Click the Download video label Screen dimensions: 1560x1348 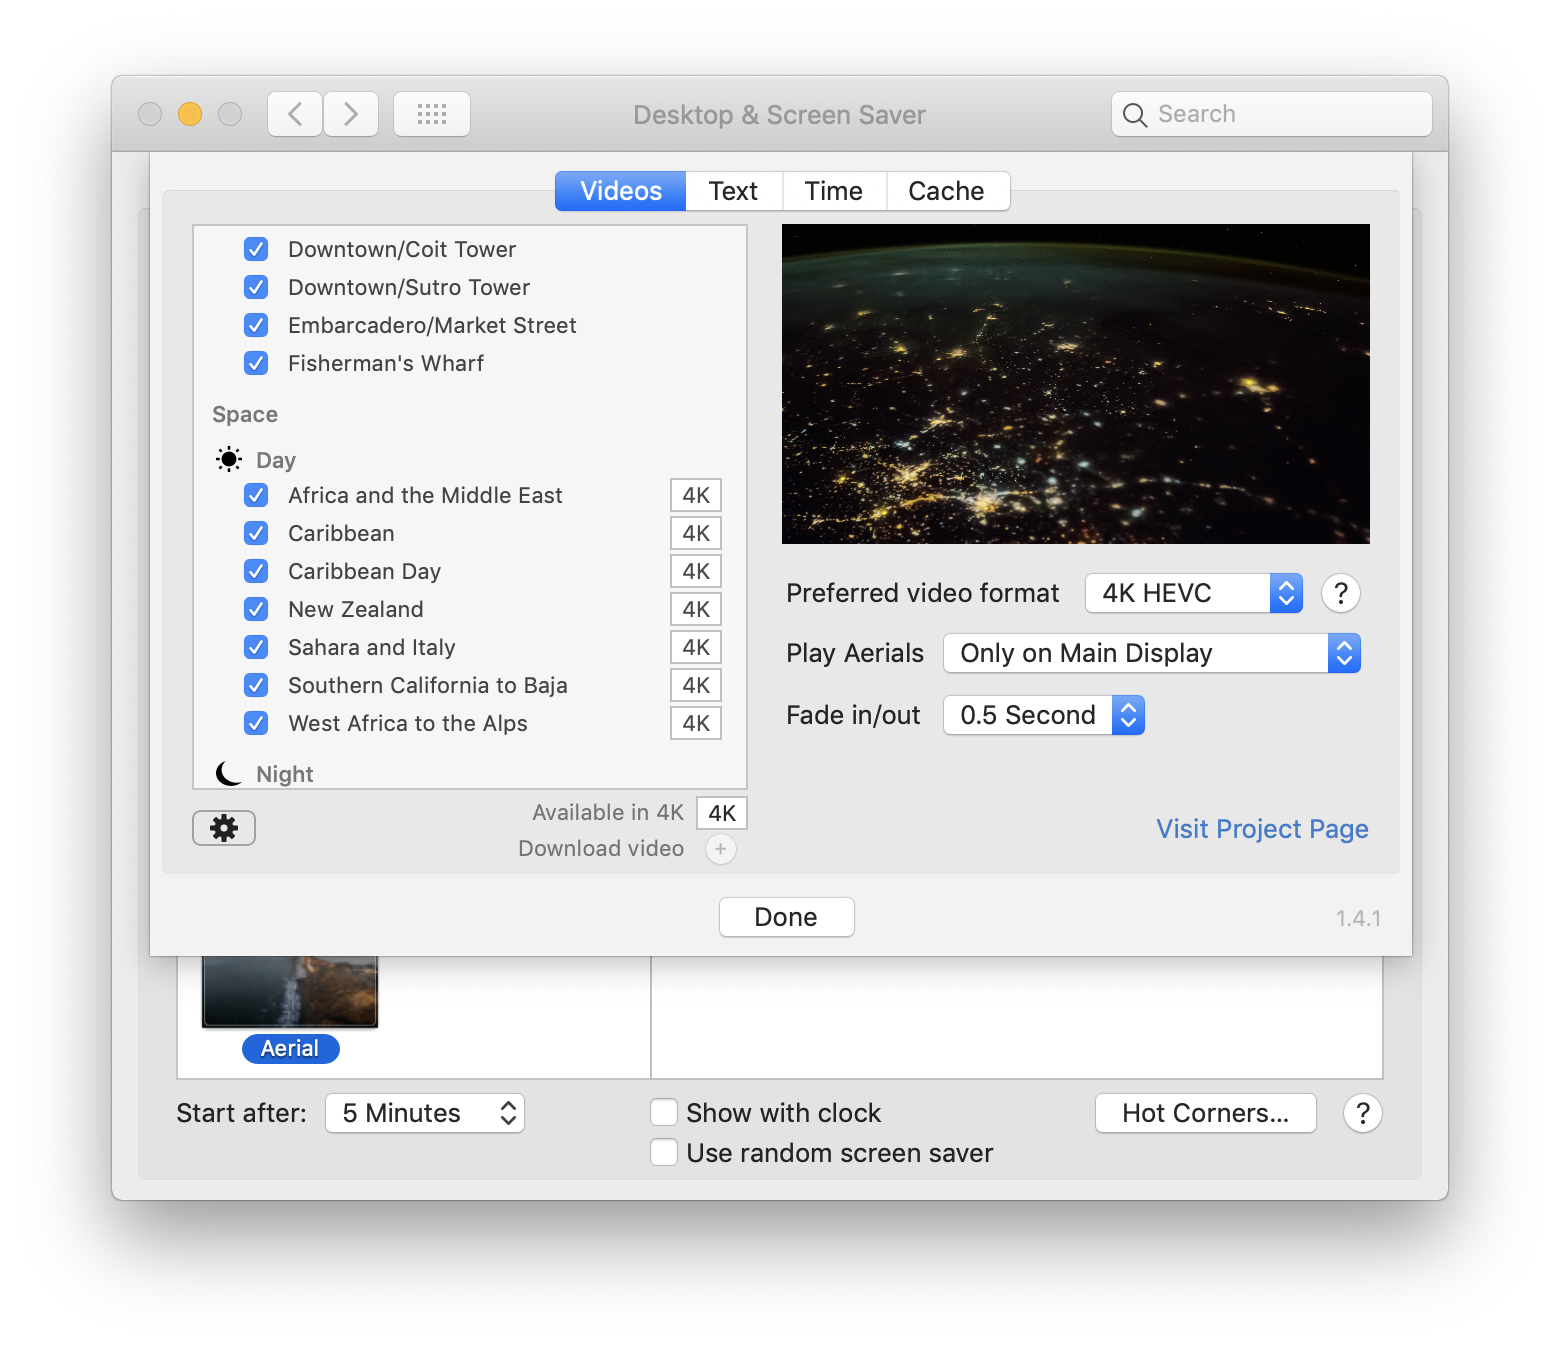tap(601, 849)
